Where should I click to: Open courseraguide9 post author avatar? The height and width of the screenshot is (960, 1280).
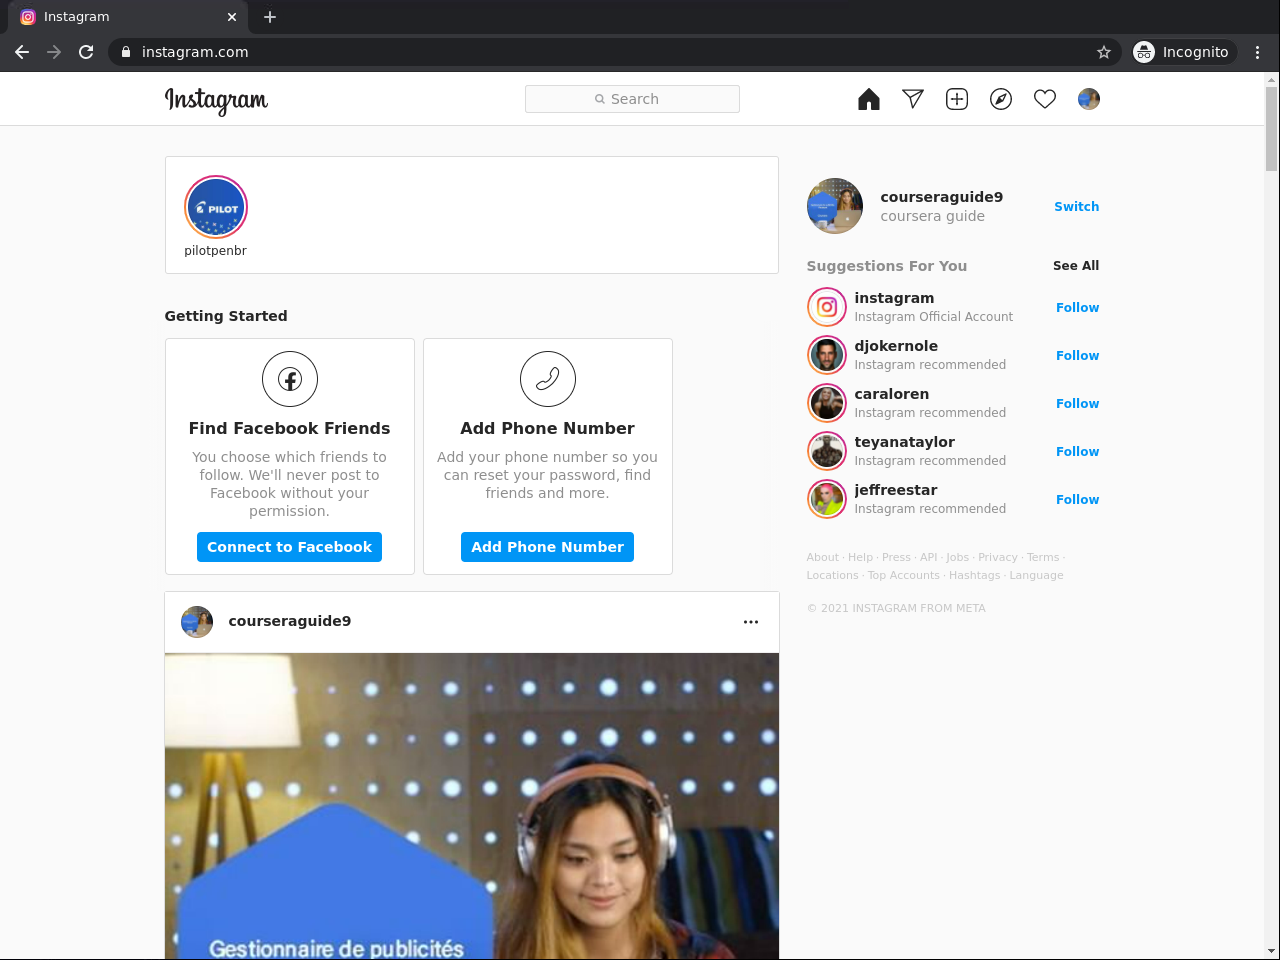pos(197,622)
